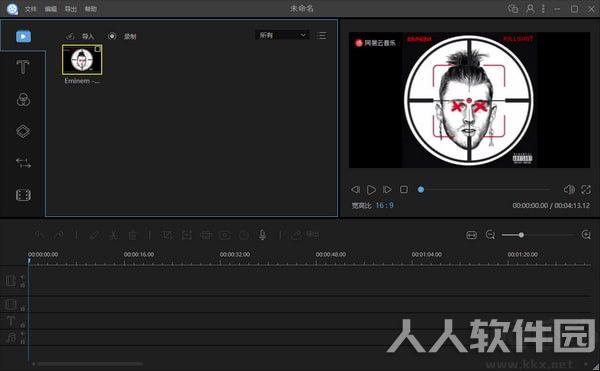Expand the 所有 media filter dropdown
600x371 pixels.
click(x=282, y=35)
